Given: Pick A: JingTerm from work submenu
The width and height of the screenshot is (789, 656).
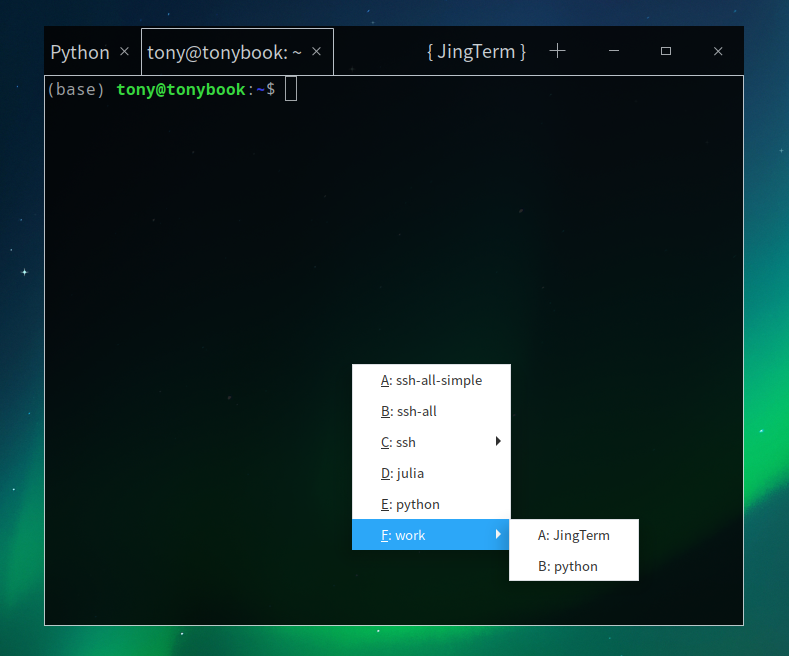Looking at the screenshot, I should coord(574,535).
